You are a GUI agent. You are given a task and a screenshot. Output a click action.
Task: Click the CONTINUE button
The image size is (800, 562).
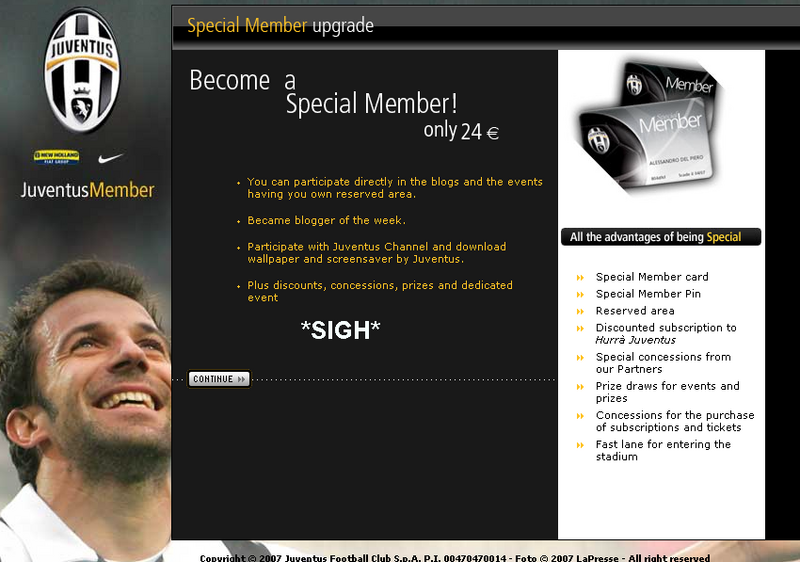219,379
